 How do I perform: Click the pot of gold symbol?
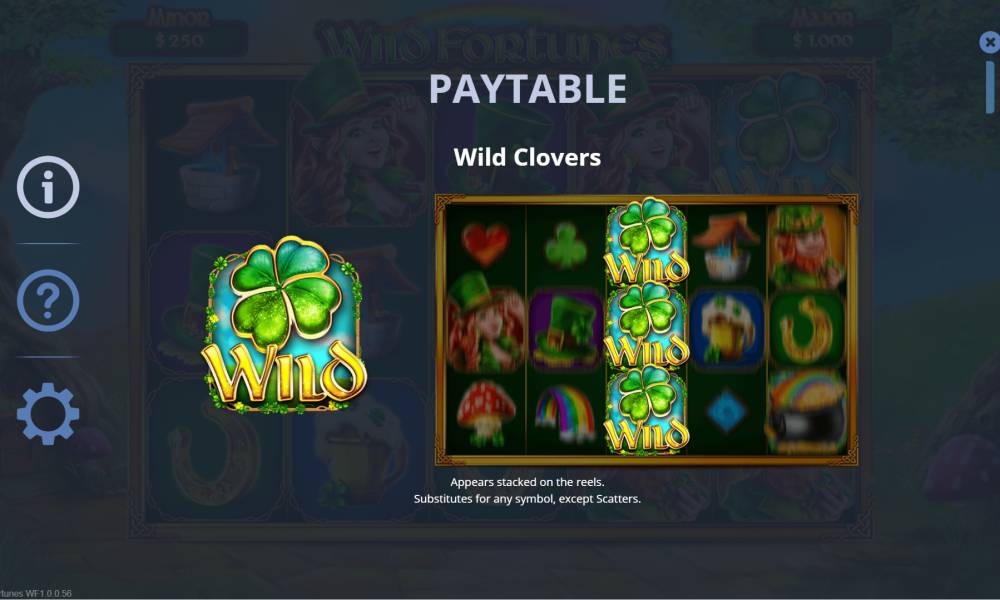807,412
